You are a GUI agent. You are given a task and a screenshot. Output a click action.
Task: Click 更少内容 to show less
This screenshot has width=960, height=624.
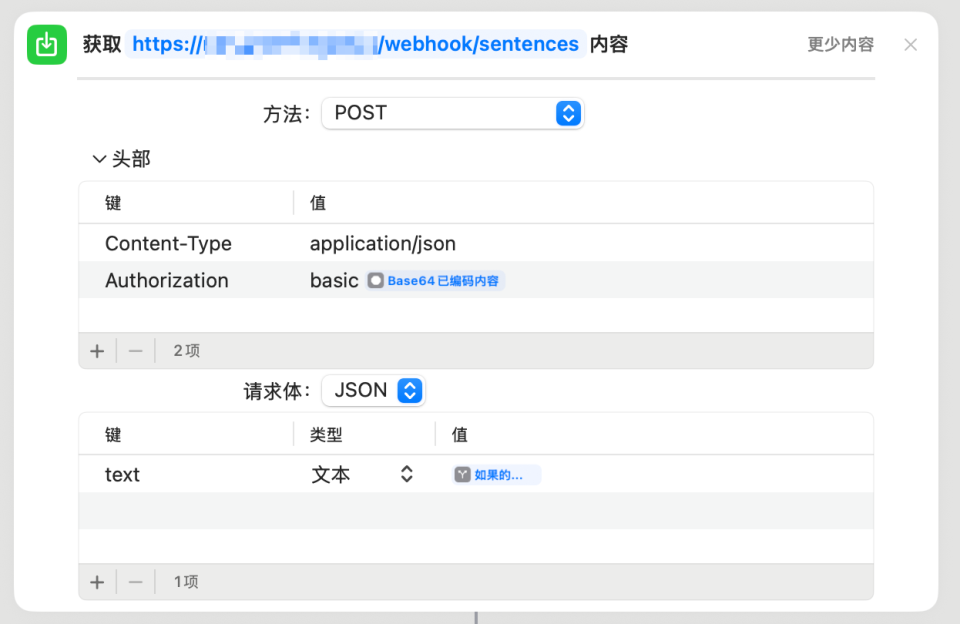tap(839, 44)
